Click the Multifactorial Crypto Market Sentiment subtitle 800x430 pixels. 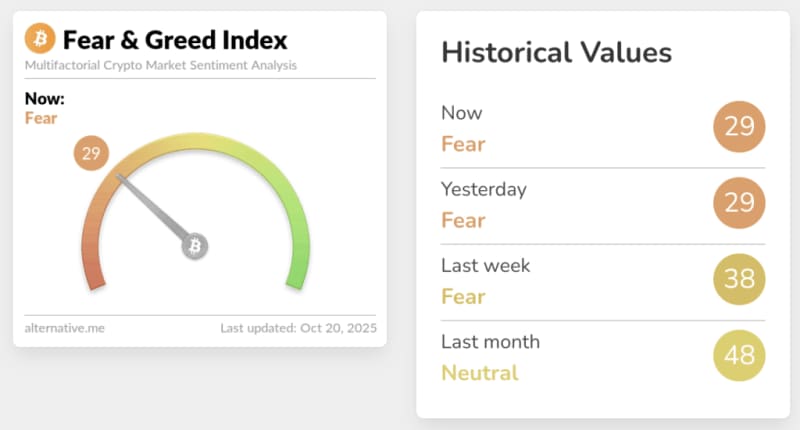pyautogui.click(x=161, y=66)
